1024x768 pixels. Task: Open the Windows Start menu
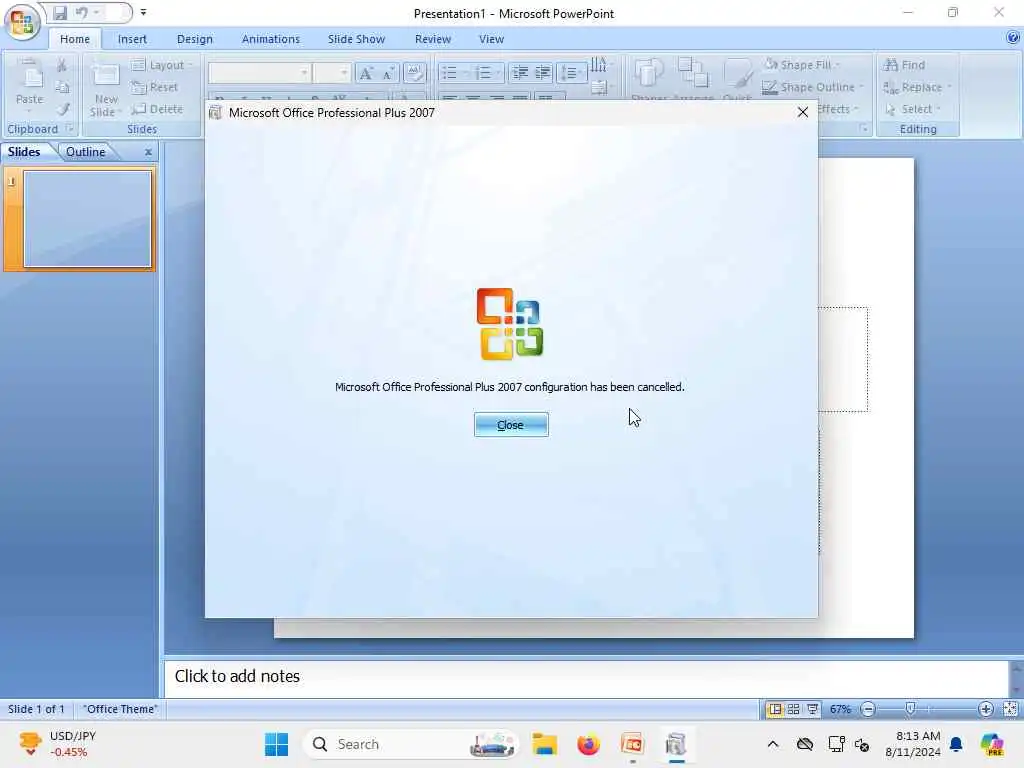(x=276, y=744)
